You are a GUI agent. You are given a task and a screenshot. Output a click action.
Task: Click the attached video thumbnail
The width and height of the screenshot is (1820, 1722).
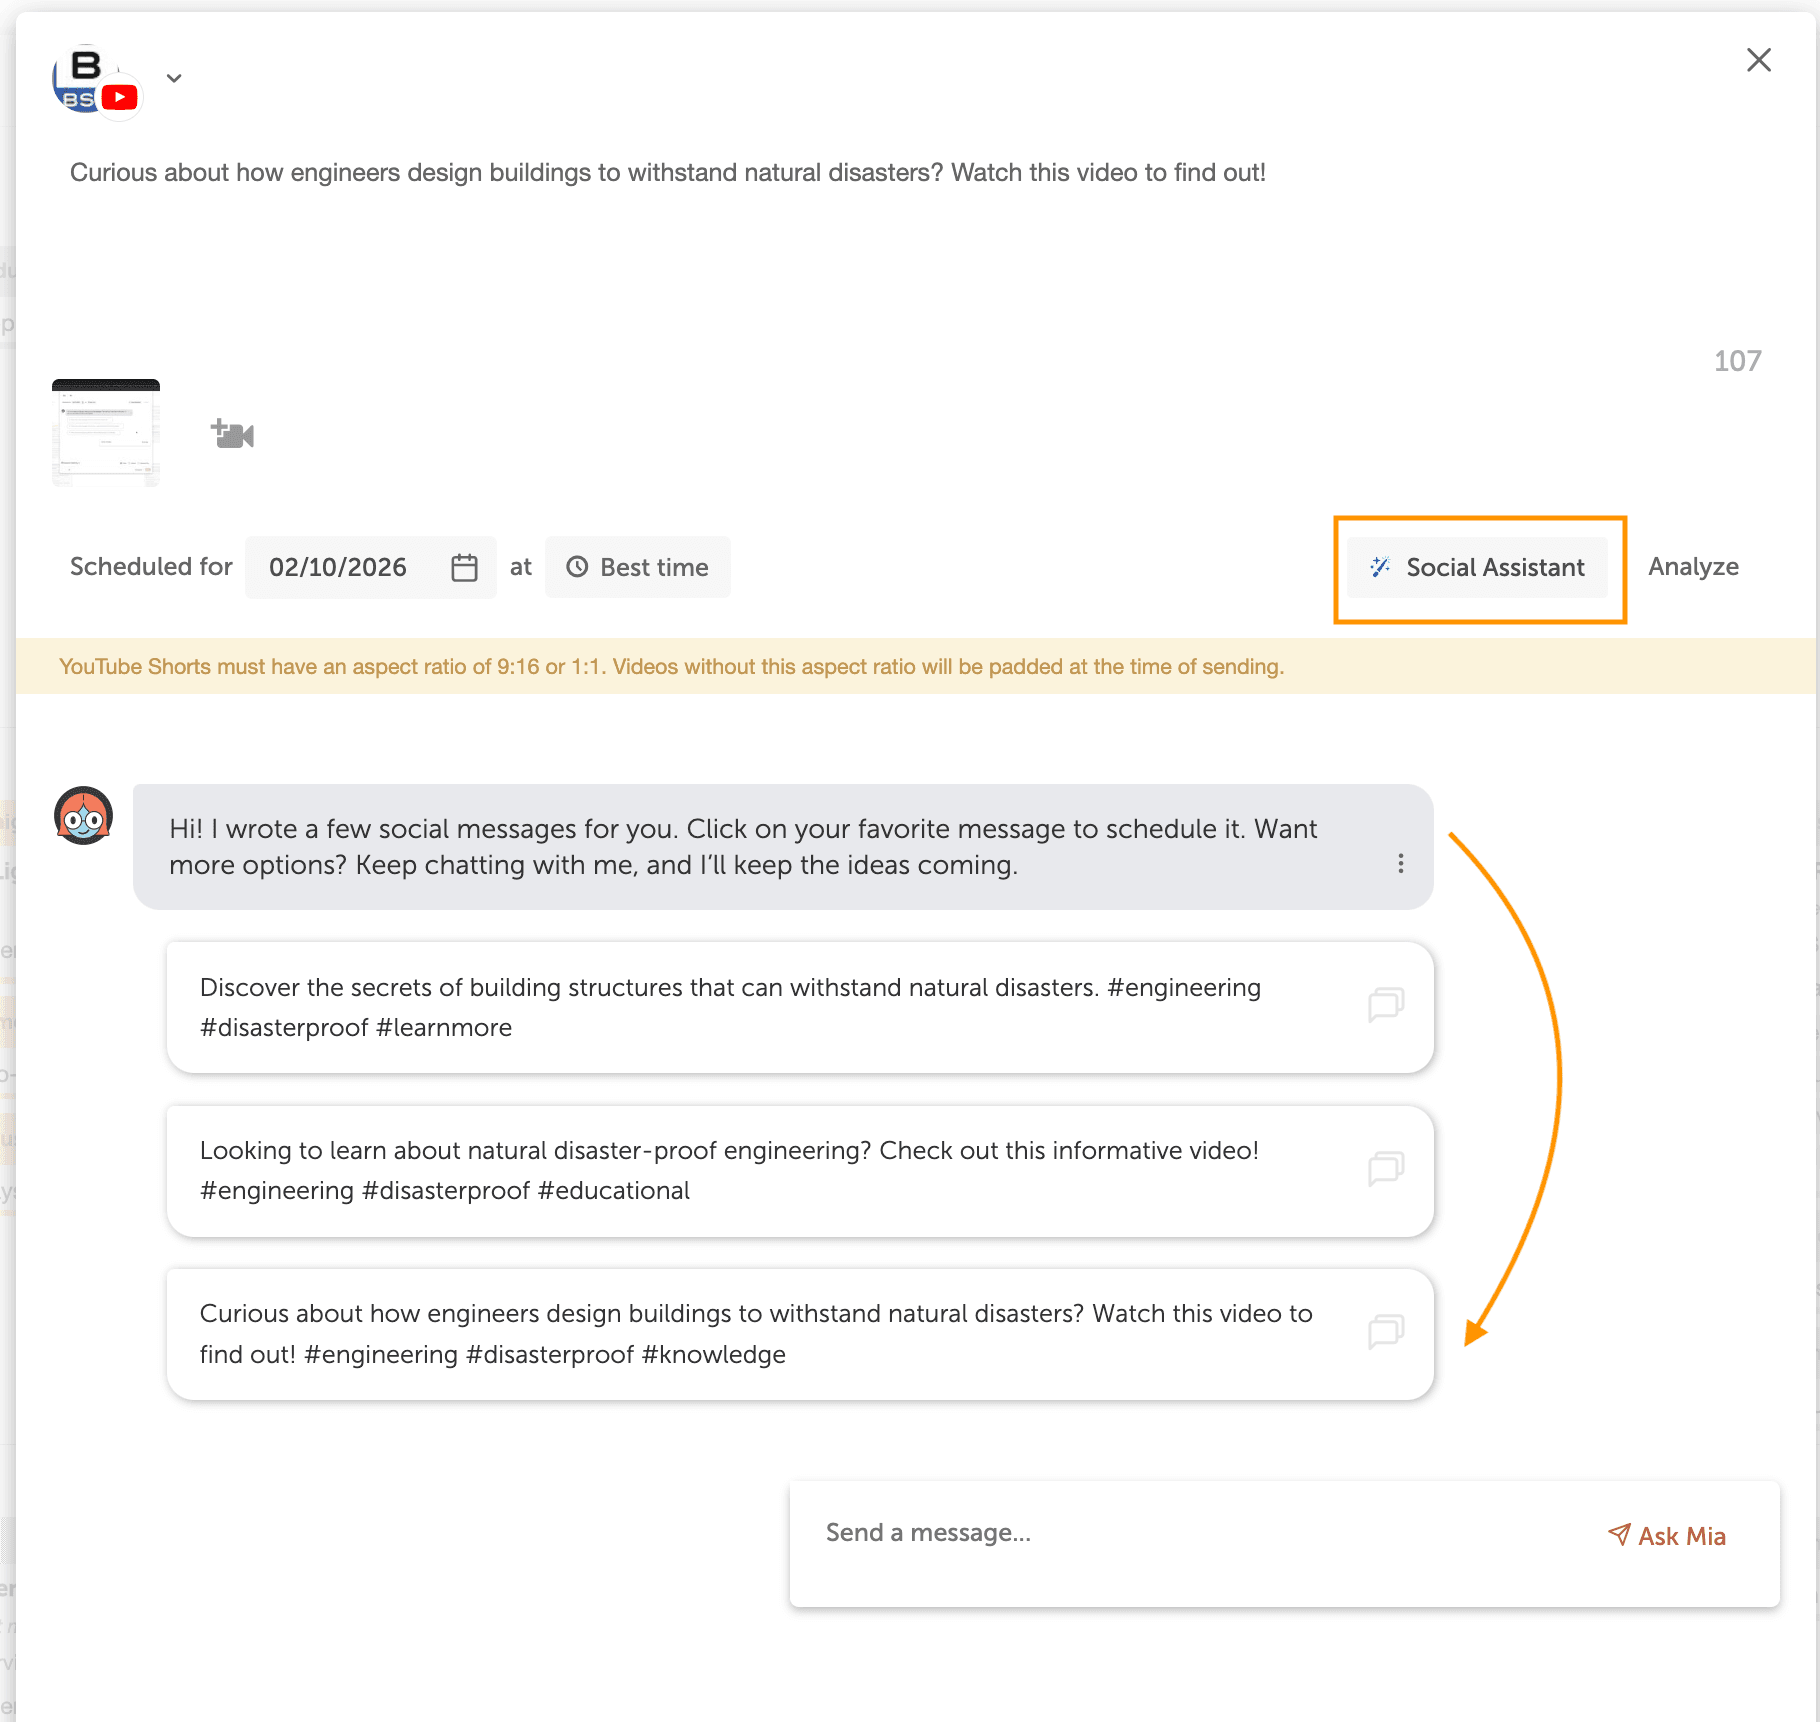pos(106,433)
